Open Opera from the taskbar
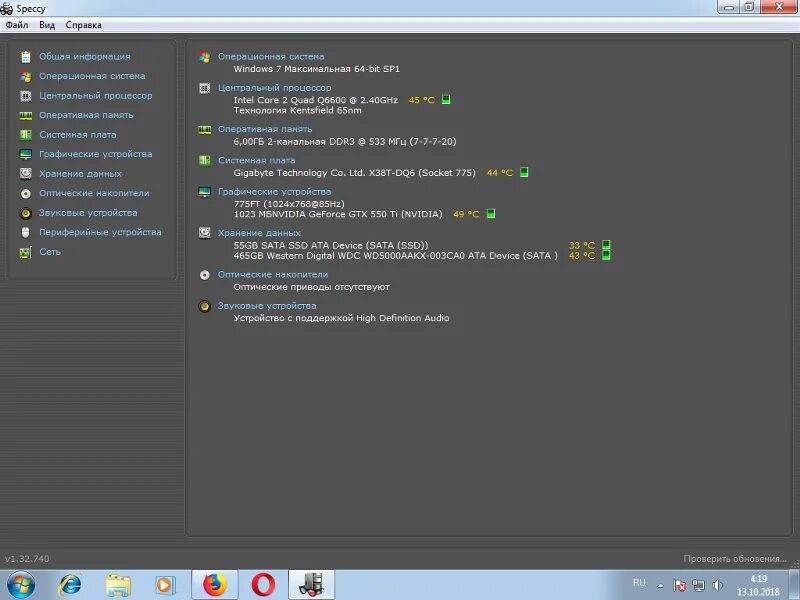Screen dimensions: 800x600 coord(263,585)
